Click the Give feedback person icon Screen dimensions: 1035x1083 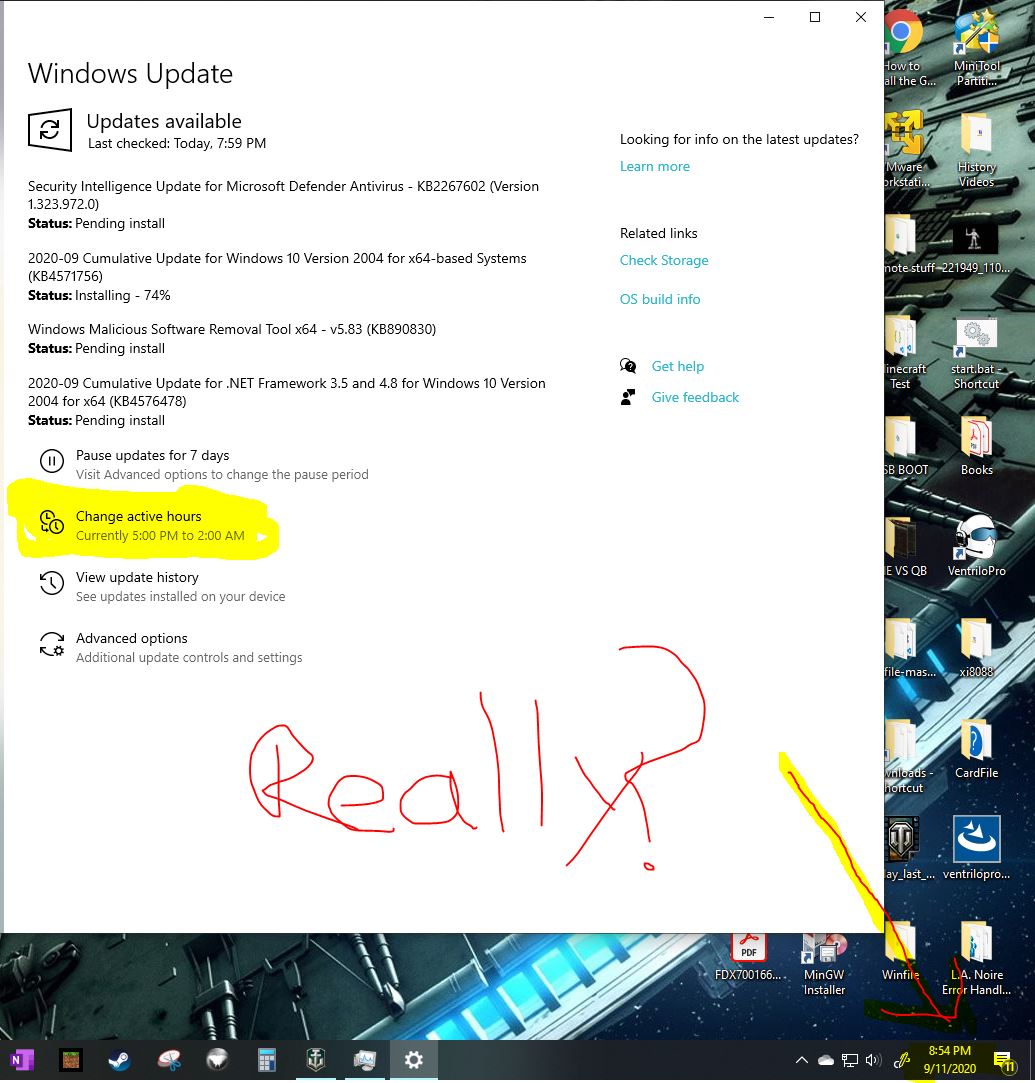628,397
